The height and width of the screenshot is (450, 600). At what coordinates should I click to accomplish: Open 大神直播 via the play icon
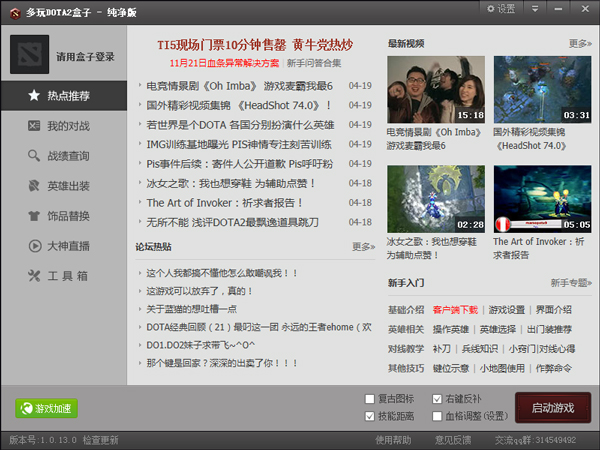[34, 246]
